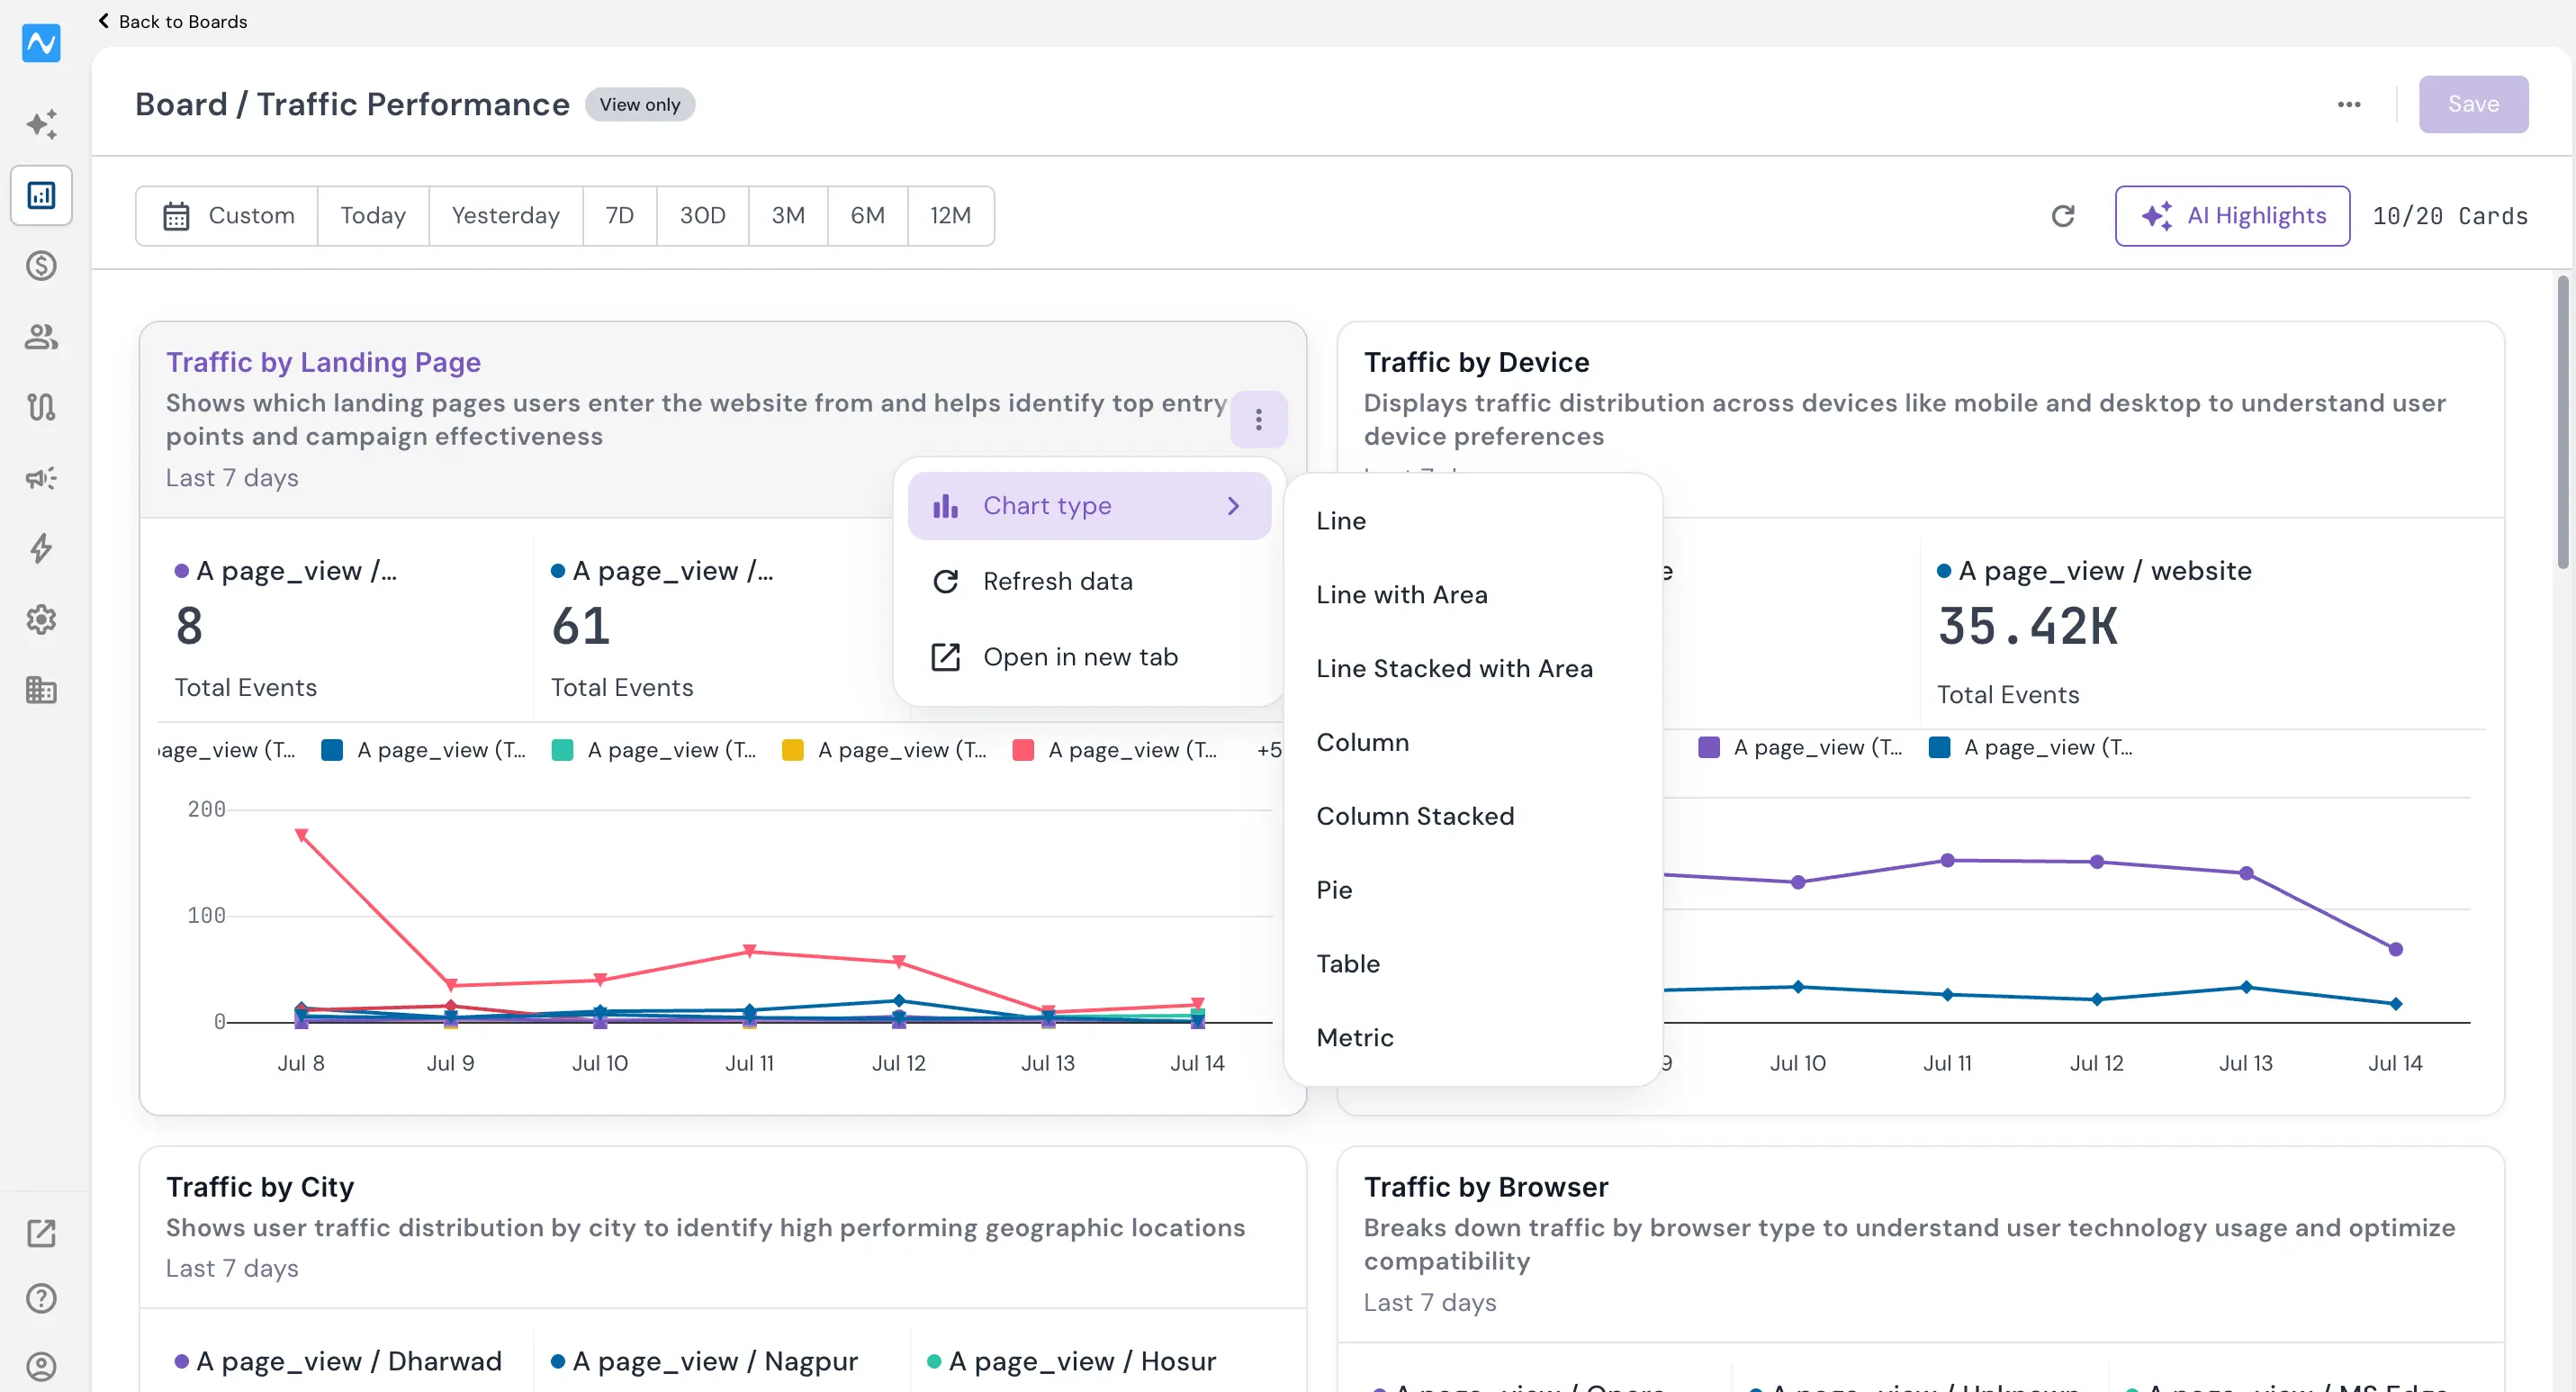Image resolution: width=2576 pixels, height=1392 pixels.
Task: Click the AI Highlights button
Action: pyautogui.click(x=2232, y=216)
